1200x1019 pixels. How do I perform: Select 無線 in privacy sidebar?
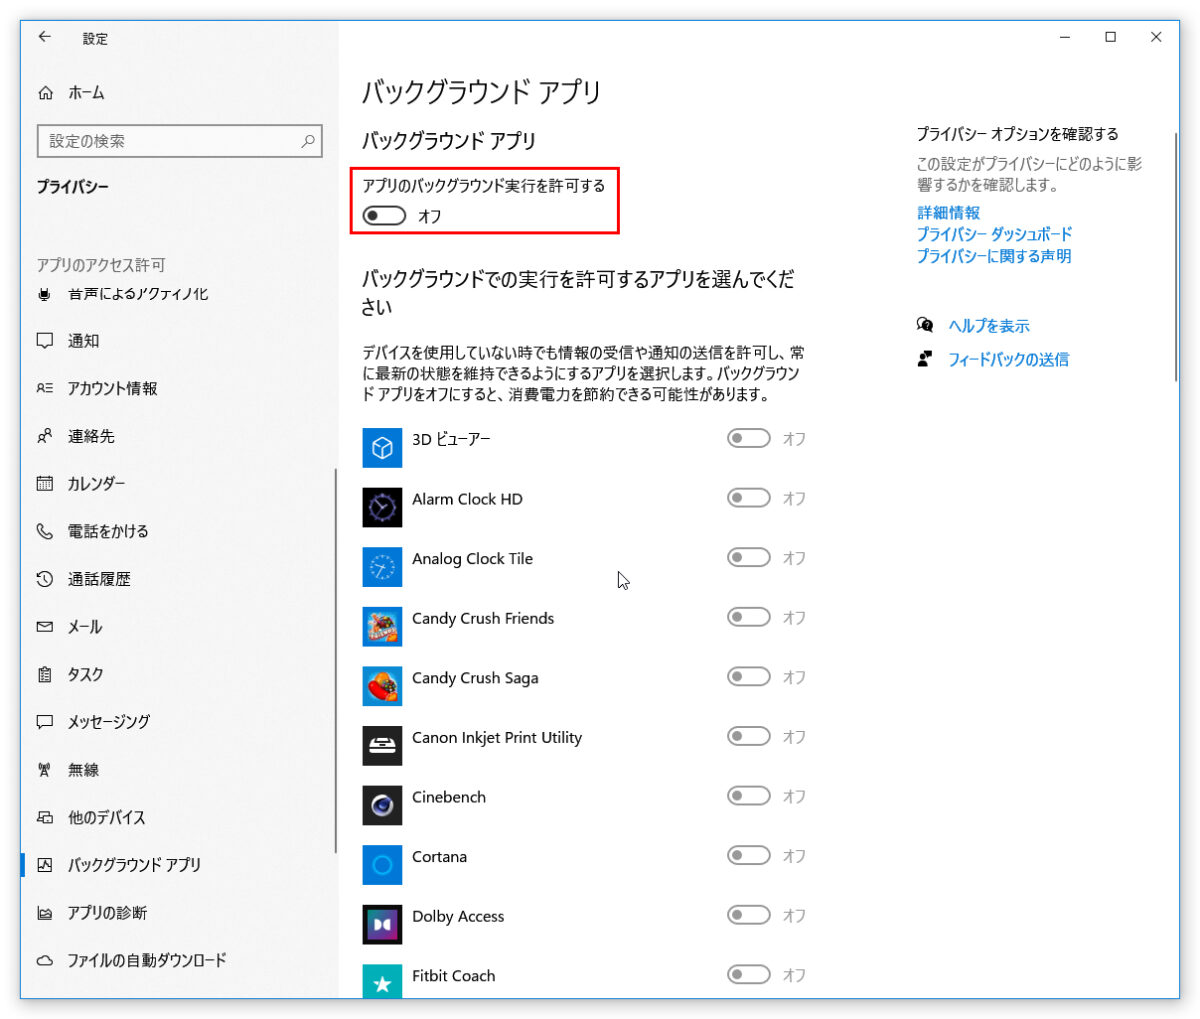click(180, 770)
